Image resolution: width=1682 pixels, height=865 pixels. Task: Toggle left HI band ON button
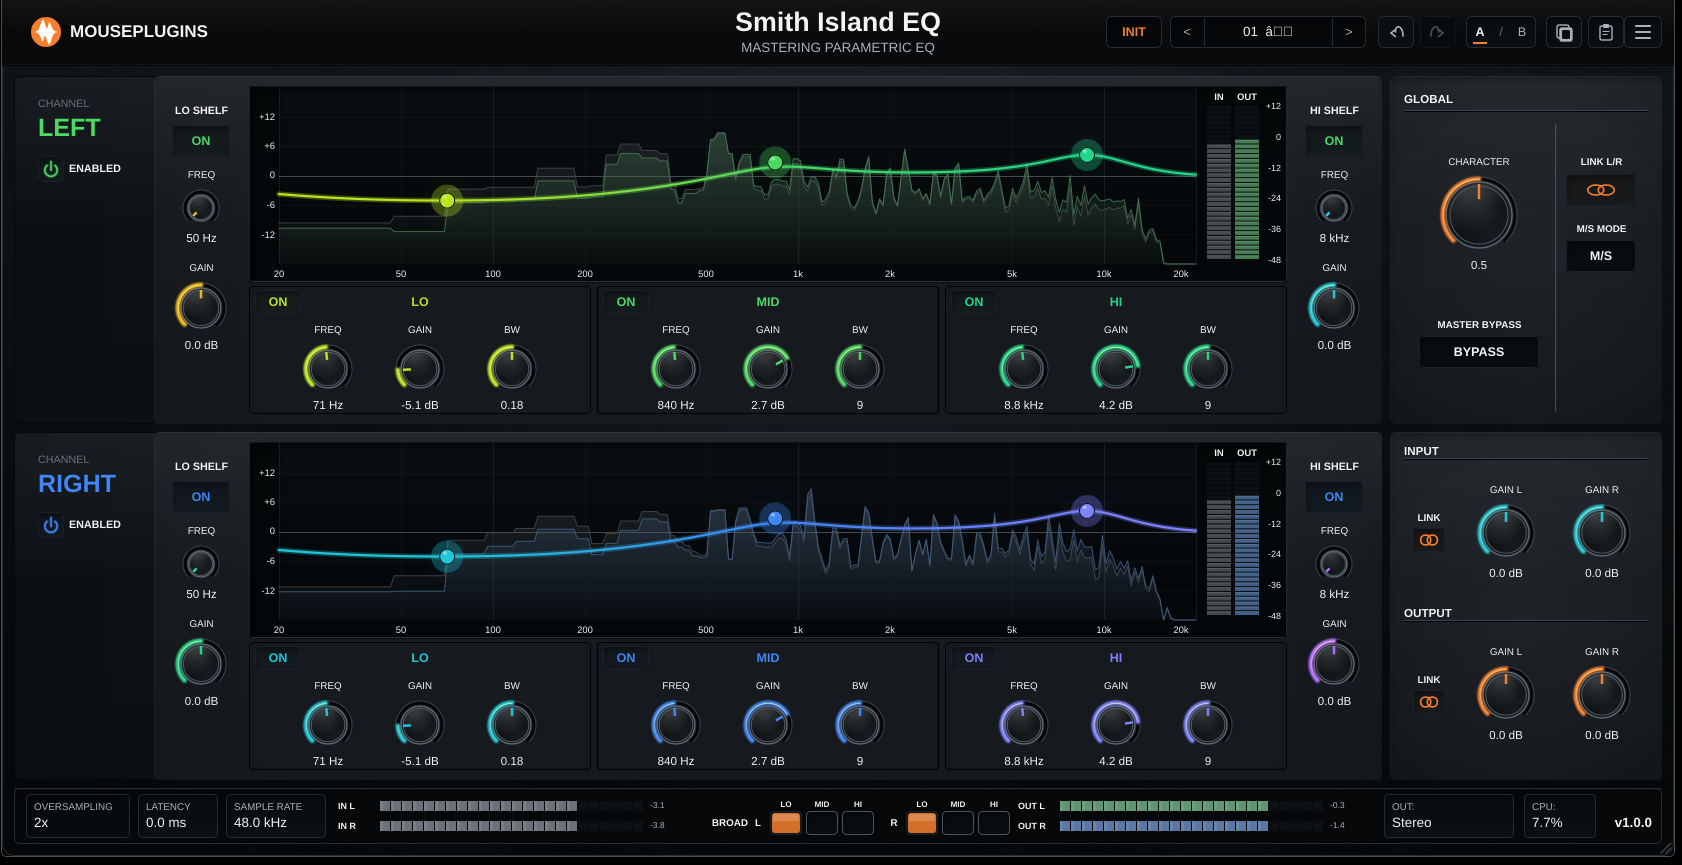(x=974, y=302)
